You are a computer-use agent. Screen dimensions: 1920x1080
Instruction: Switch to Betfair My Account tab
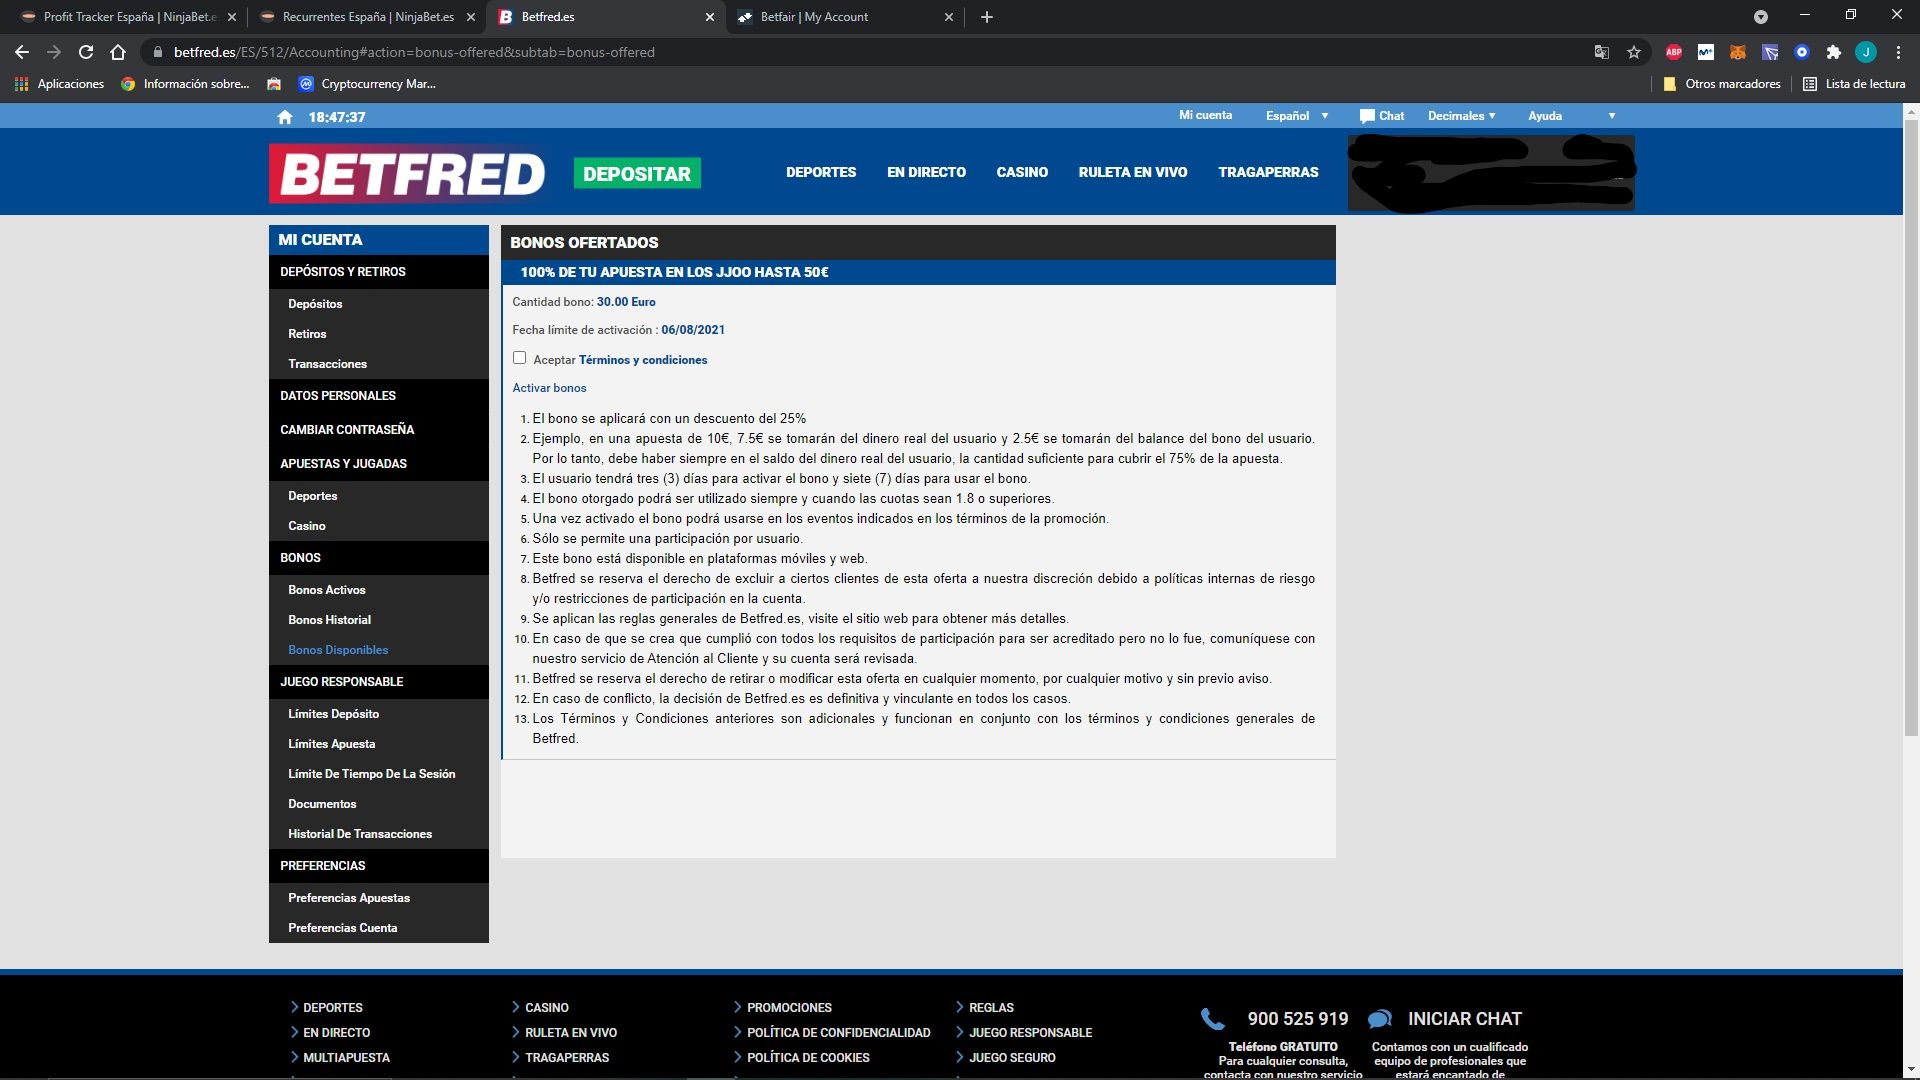[846, 17]
